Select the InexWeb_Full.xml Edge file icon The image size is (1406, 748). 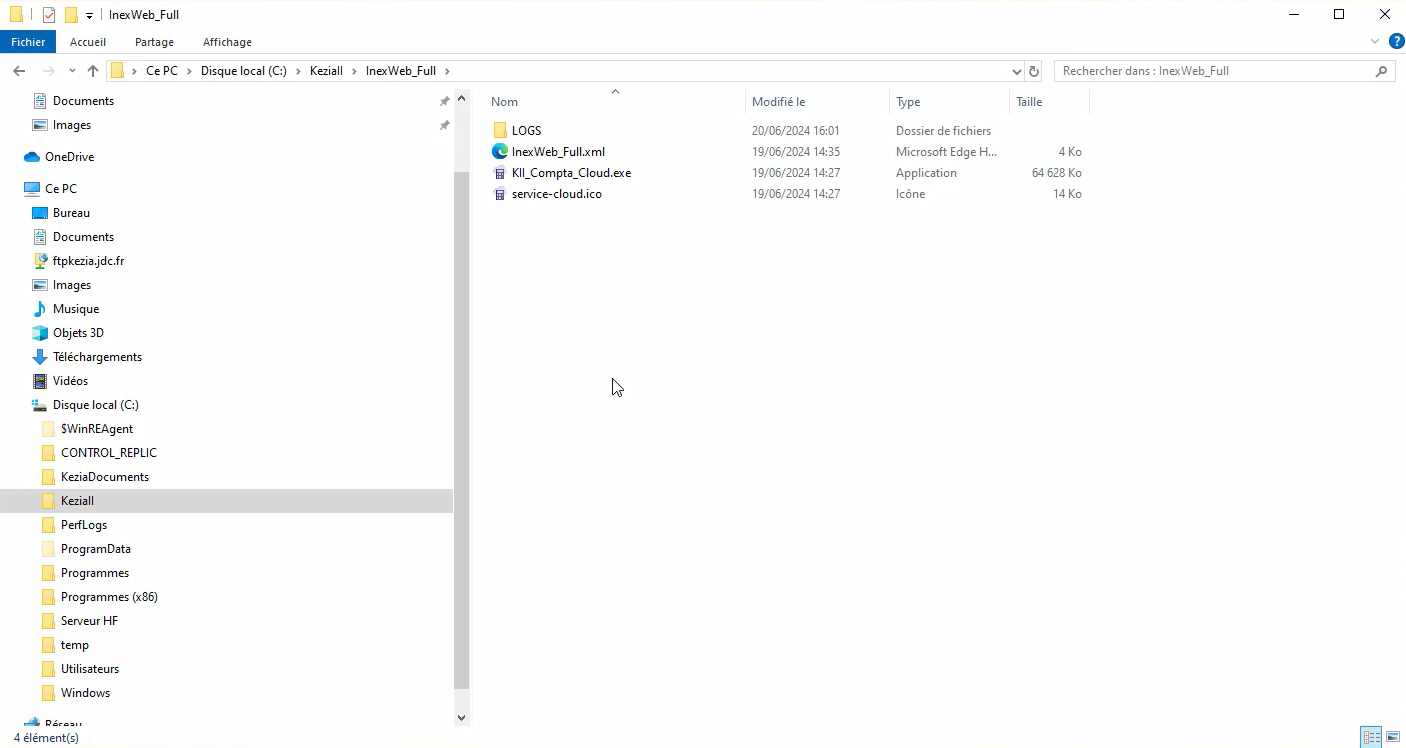500,152
